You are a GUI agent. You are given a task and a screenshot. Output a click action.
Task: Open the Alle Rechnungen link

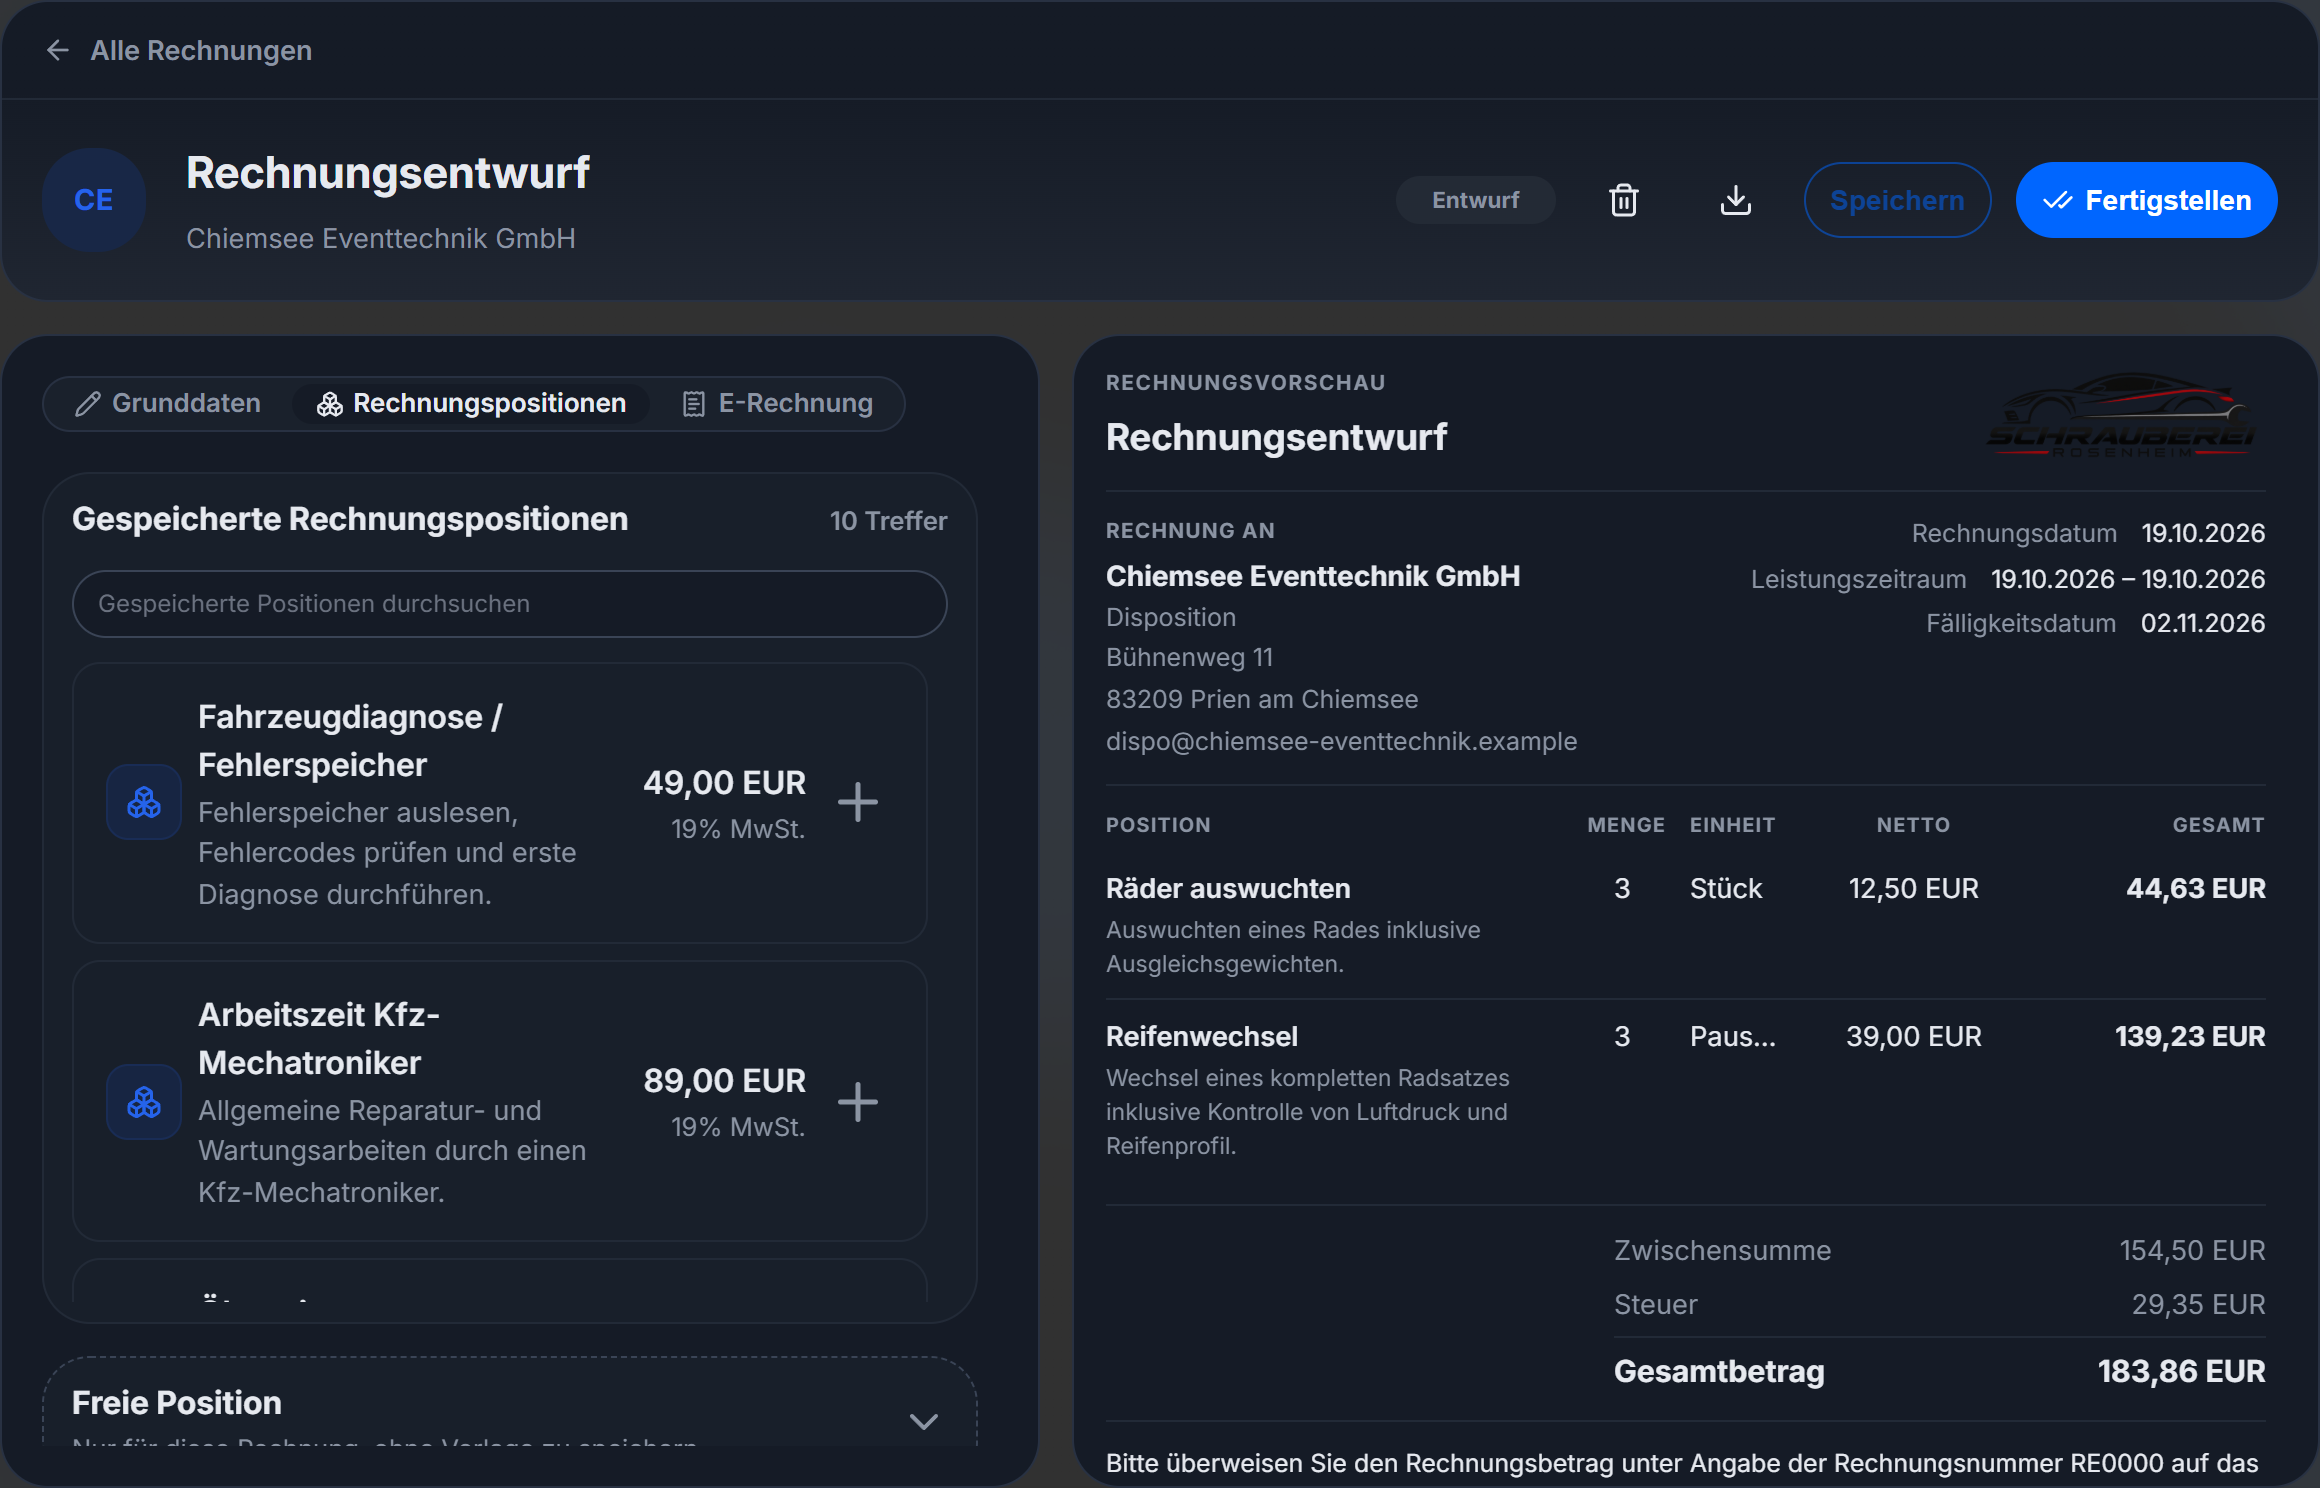[x=201, y=51]
